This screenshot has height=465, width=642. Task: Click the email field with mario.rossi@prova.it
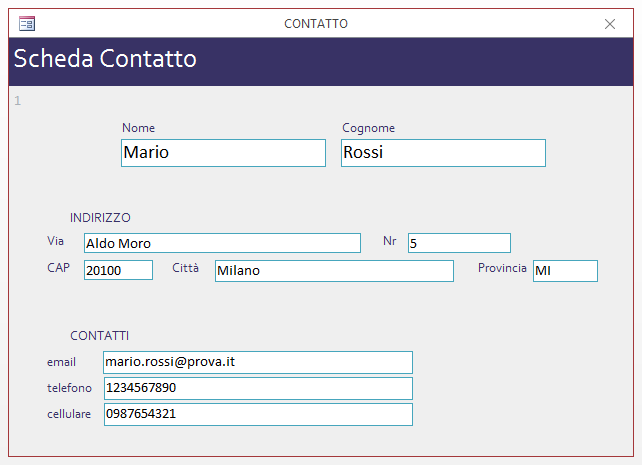coord(258,362)
